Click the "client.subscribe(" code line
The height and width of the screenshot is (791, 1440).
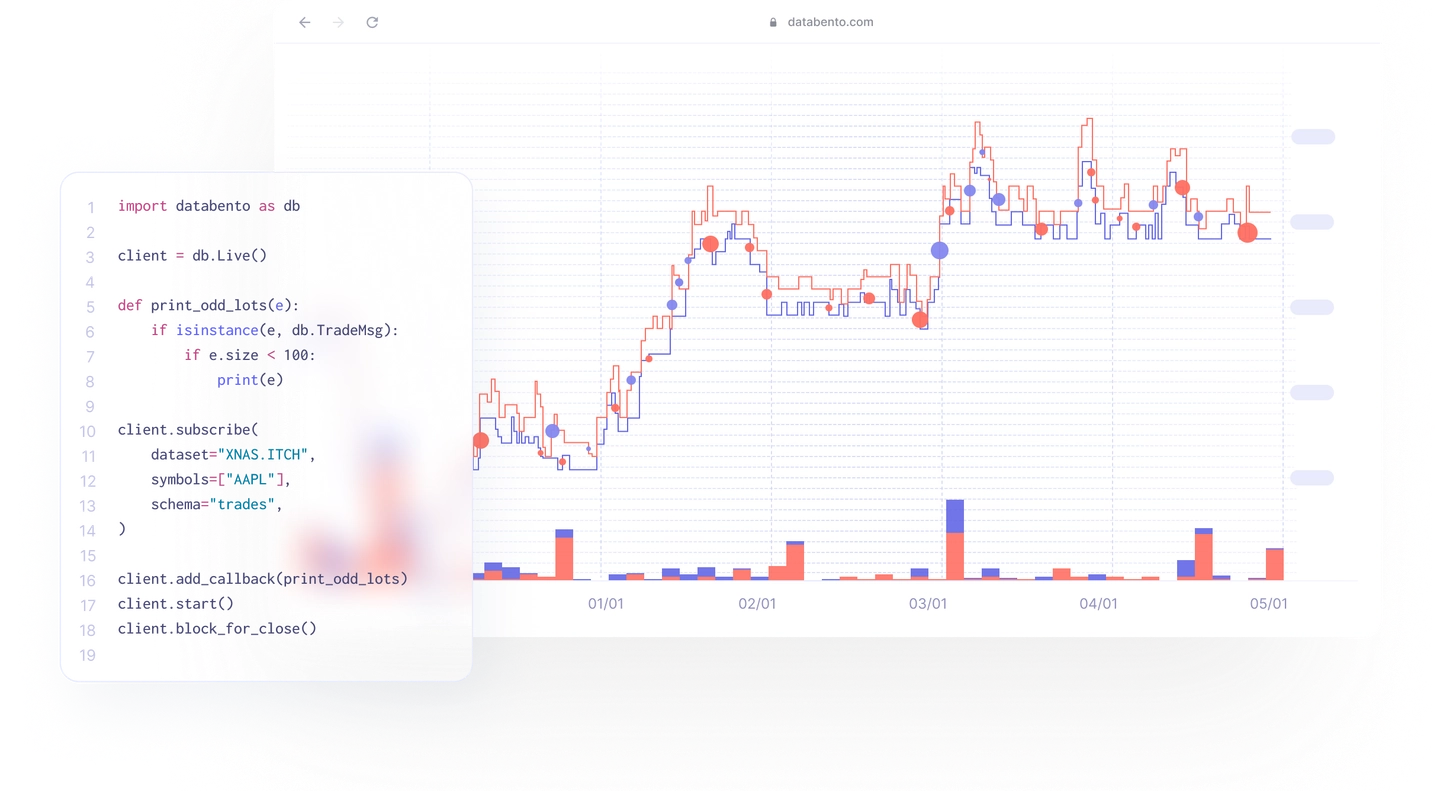pos(188,430)
